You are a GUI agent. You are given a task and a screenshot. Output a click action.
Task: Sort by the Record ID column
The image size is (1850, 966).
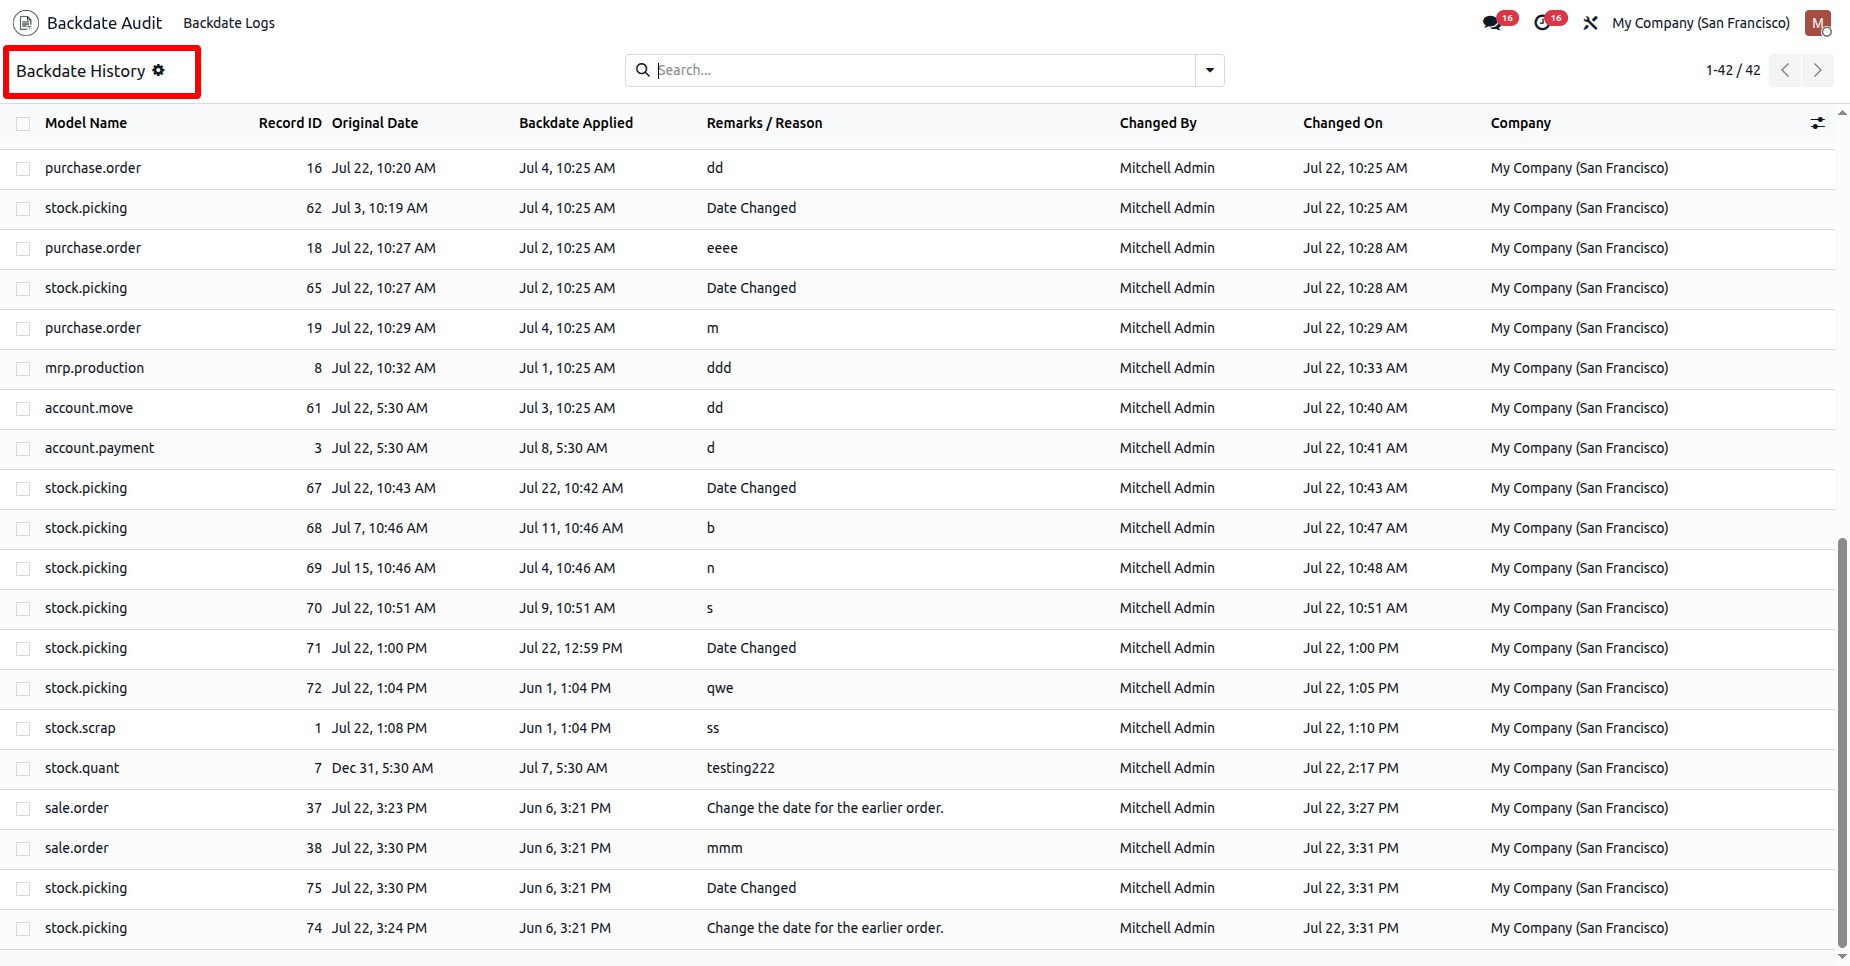point(290,123)
